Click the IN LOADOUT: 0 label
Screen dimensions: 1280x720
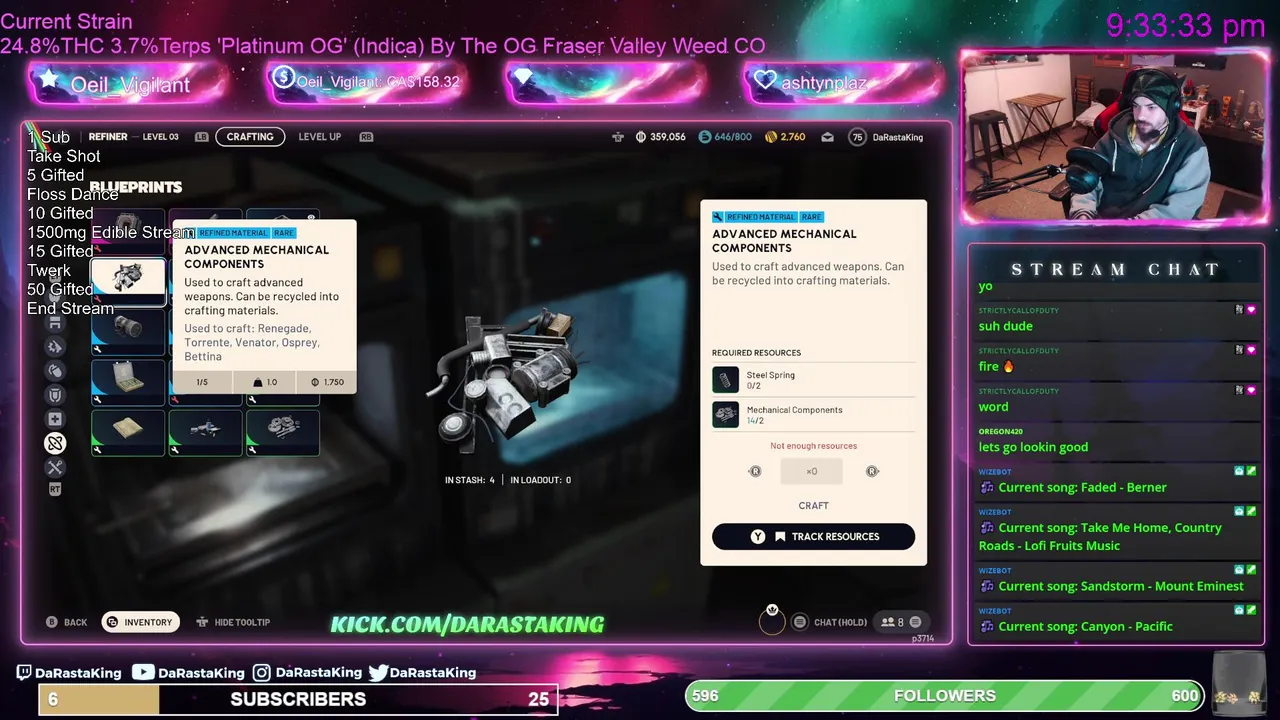[x=540, y=480]
